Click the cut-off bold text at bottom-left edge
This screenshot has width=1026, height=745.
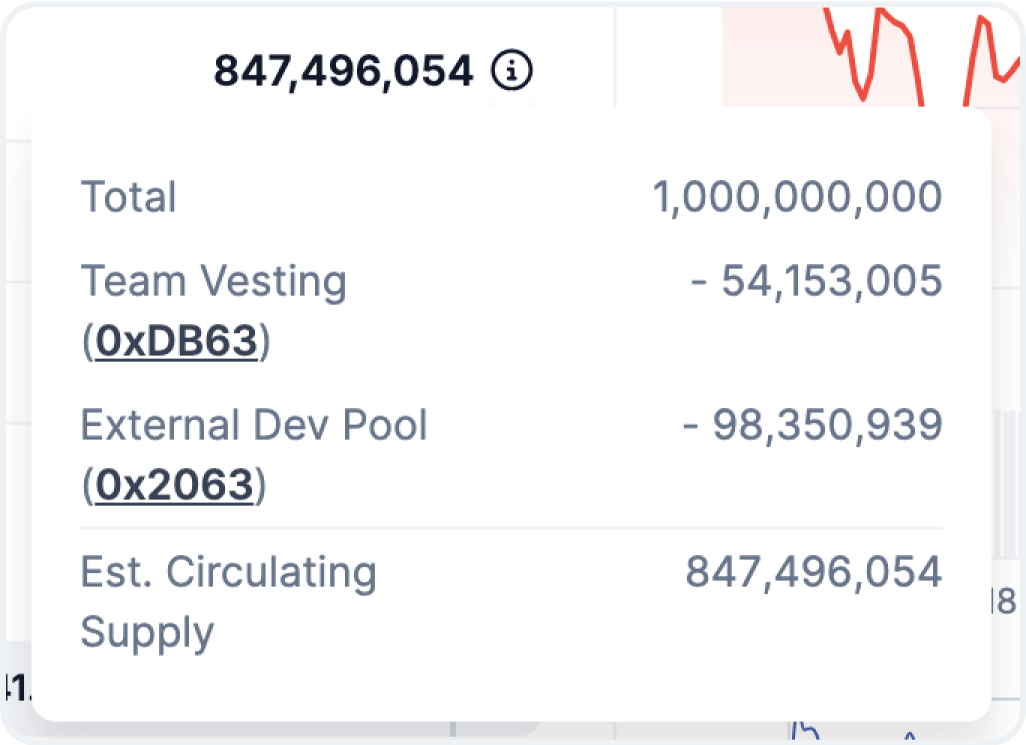14,688
